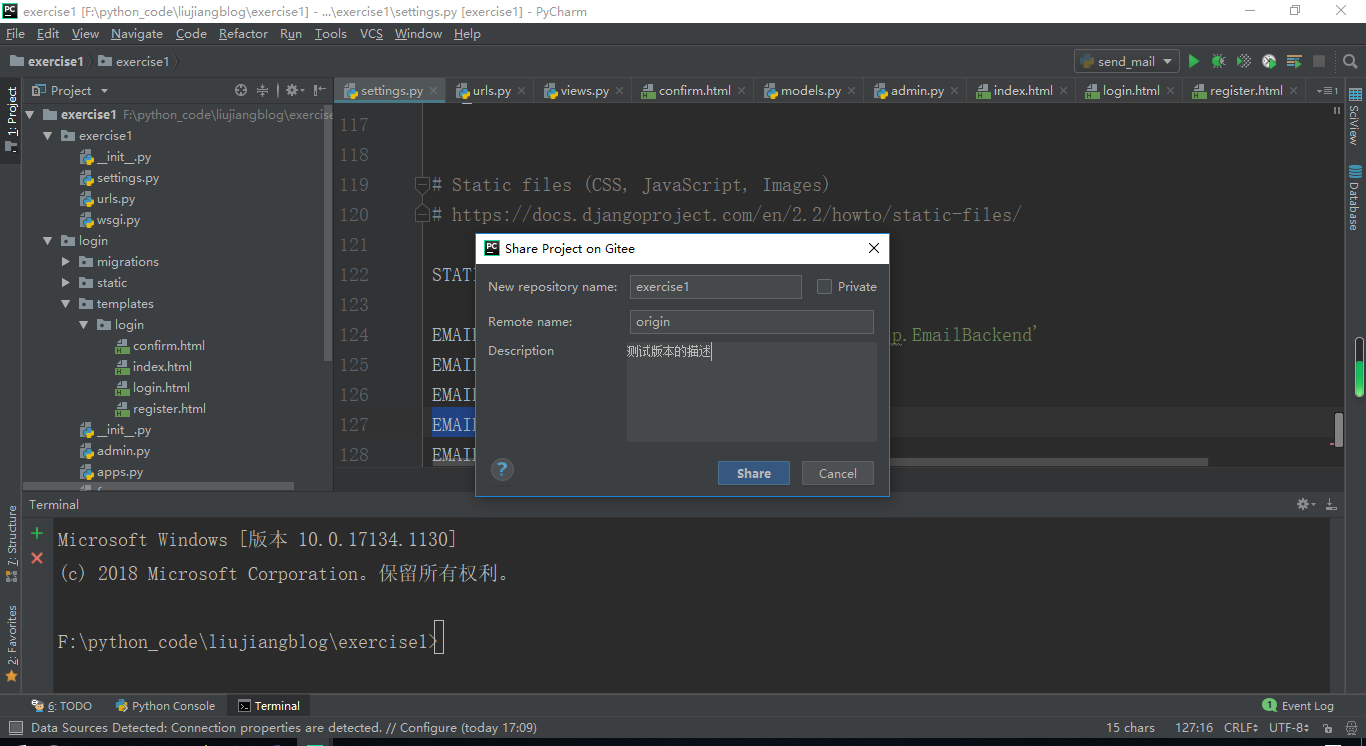1366x746 pixels.
Task: Toggle the Private repository checkbox
Action: click(x=824, y=286)
